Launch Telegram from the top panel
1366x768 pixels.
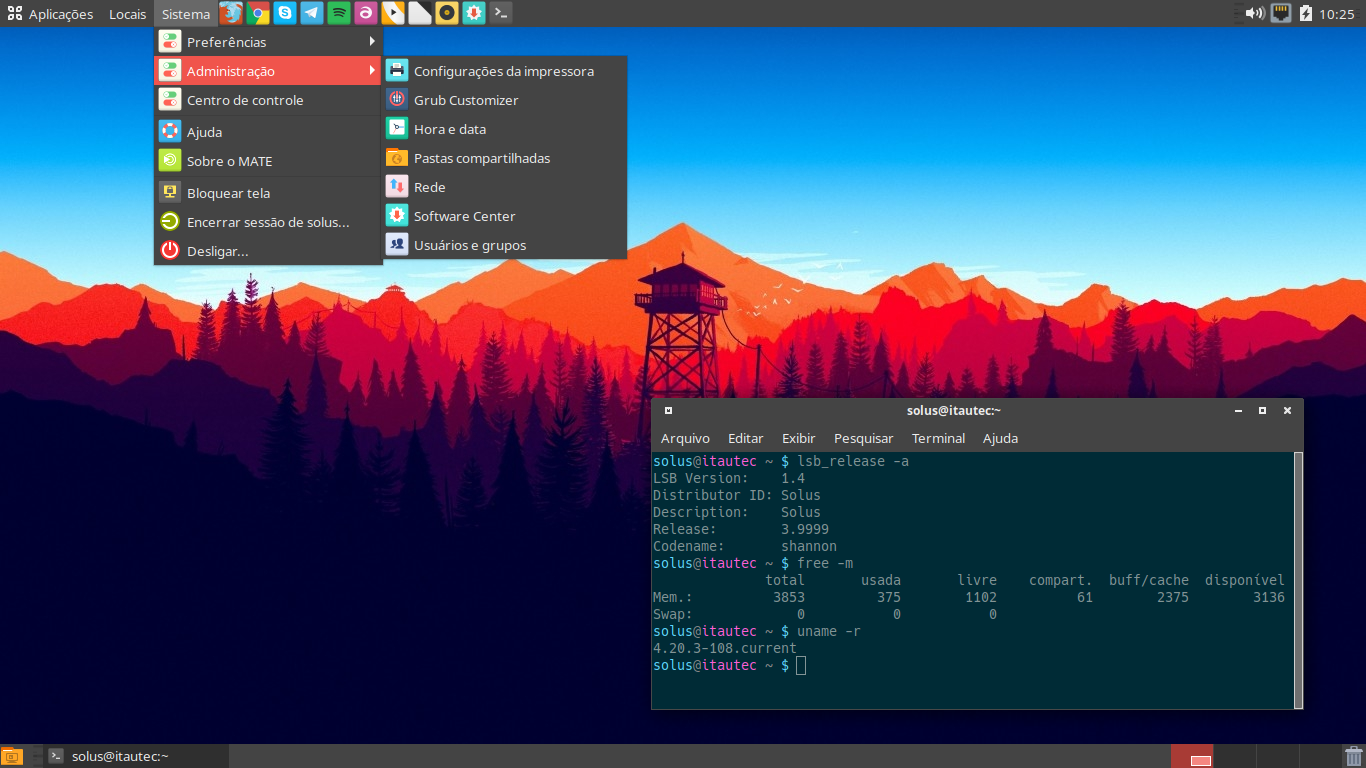tap(312, 14)
